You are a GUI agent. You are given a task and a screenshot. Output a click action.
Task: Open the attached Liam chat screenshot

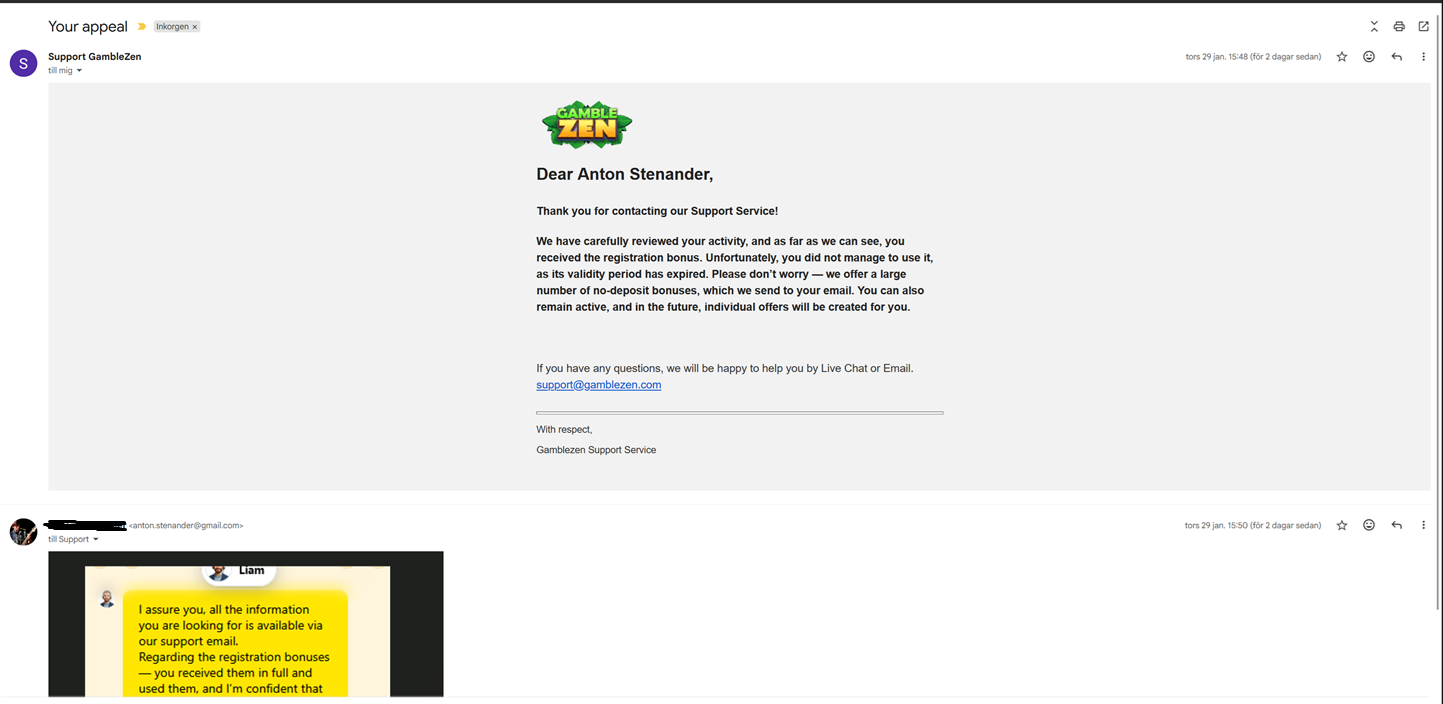click(x=246, y=624)
